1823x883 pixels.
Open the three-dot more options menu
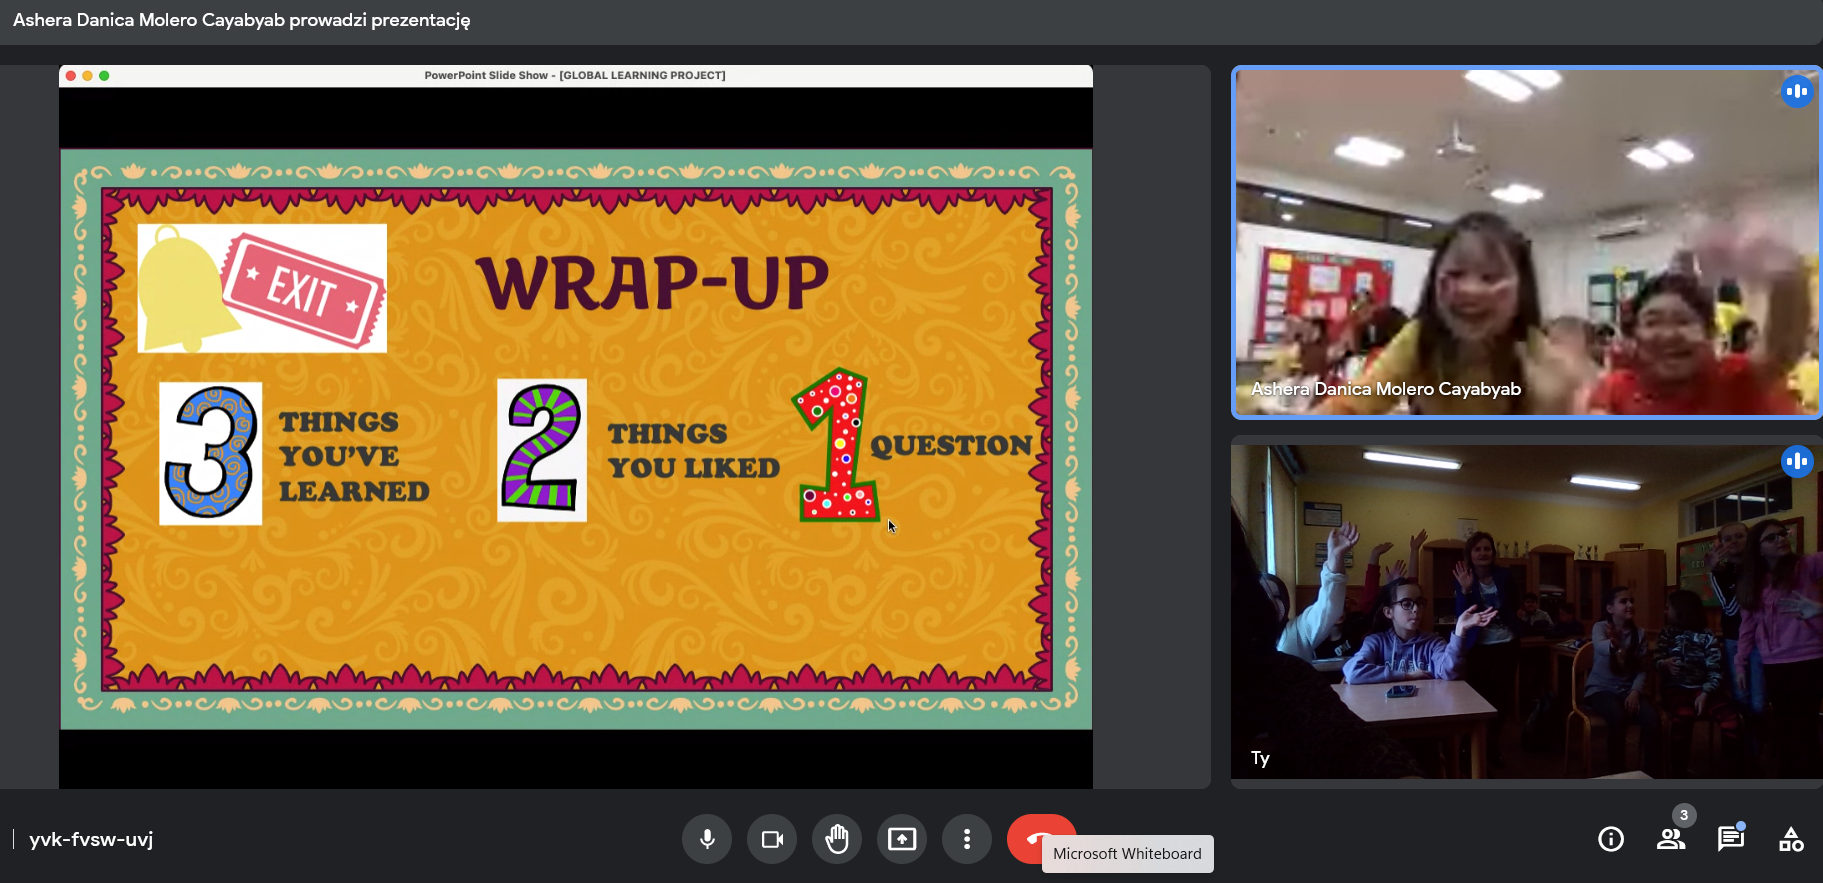(x=967, y=839)
